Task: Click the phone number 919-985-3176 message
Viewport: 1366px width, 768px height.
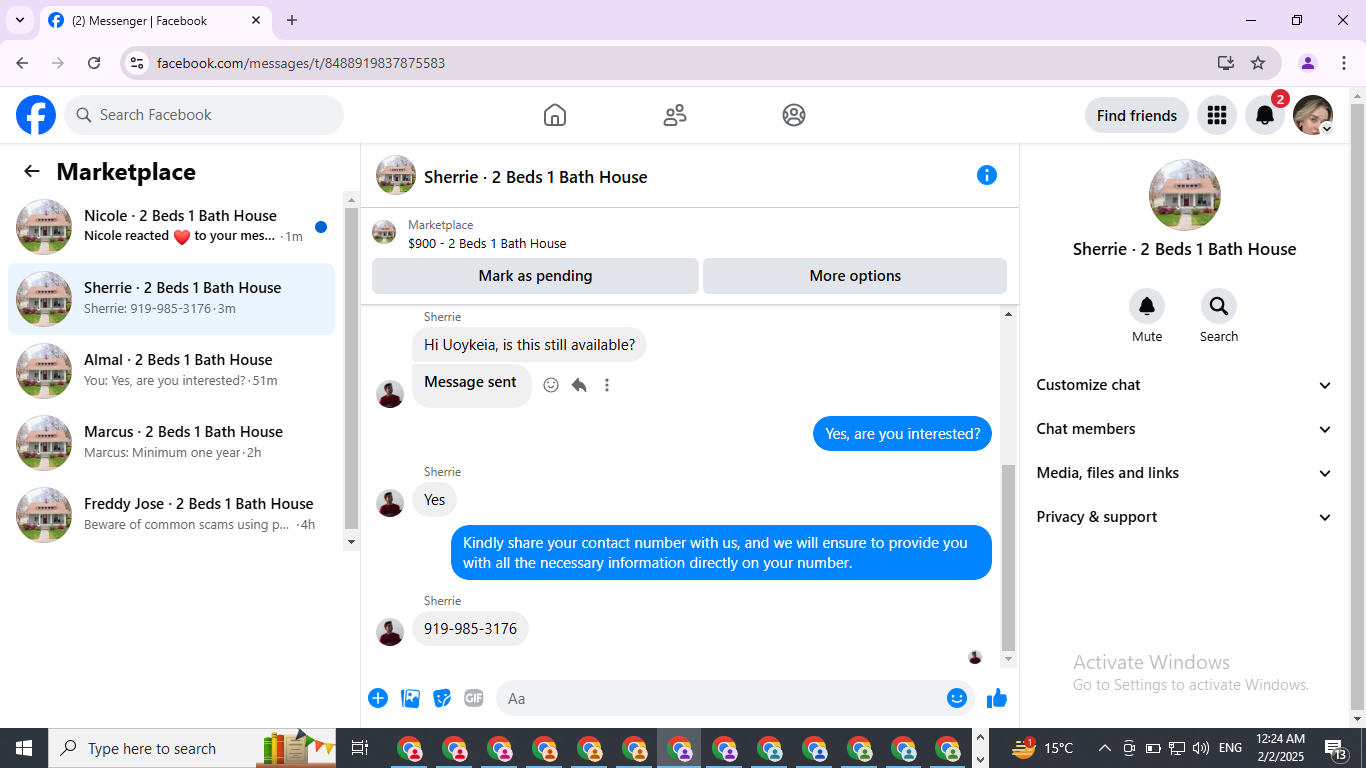Action: pos(470,629)
